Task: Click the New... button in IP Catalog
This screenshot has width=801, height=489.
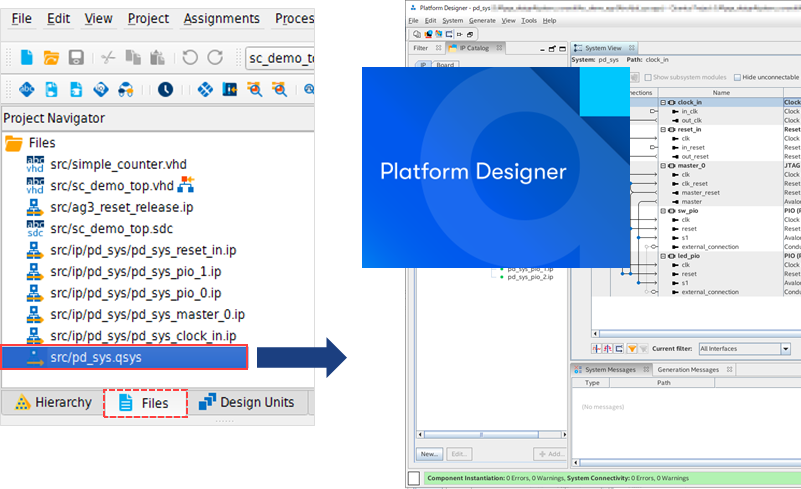Action: tap(429, 453)
